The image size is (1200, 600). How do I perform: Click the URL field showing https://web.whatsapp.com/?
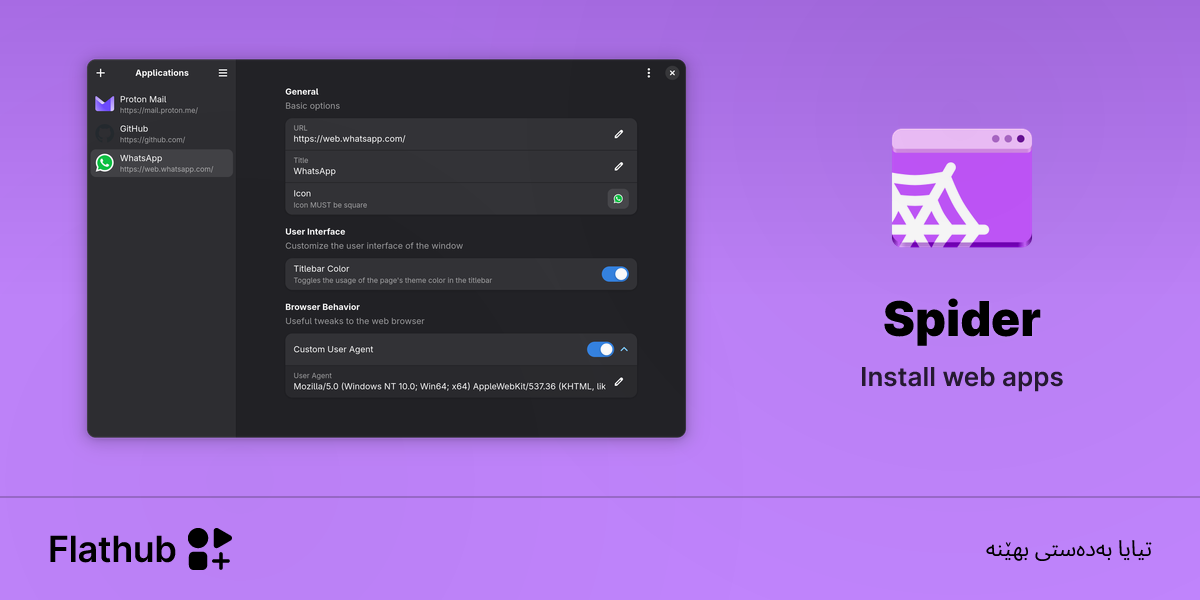click(461, 134)
